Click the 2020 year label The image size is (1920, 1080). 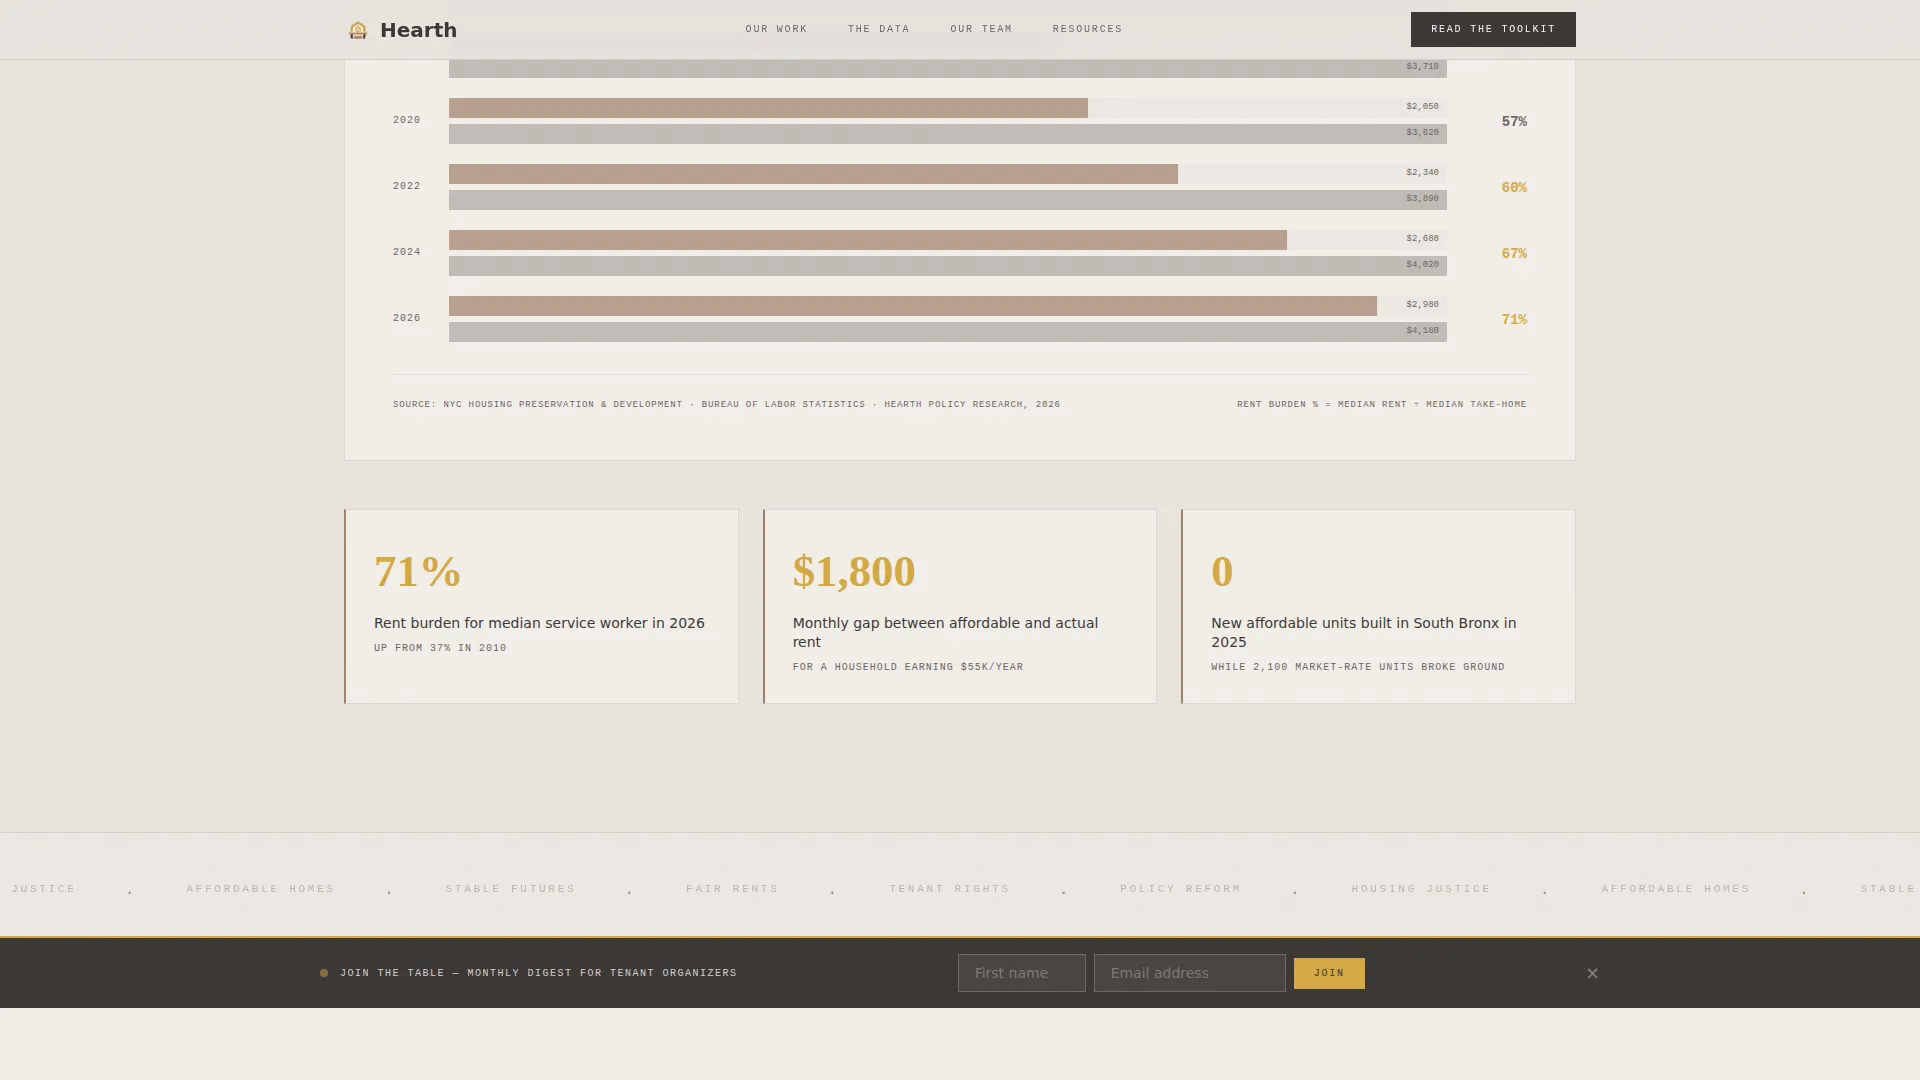(x=406, y=120)
